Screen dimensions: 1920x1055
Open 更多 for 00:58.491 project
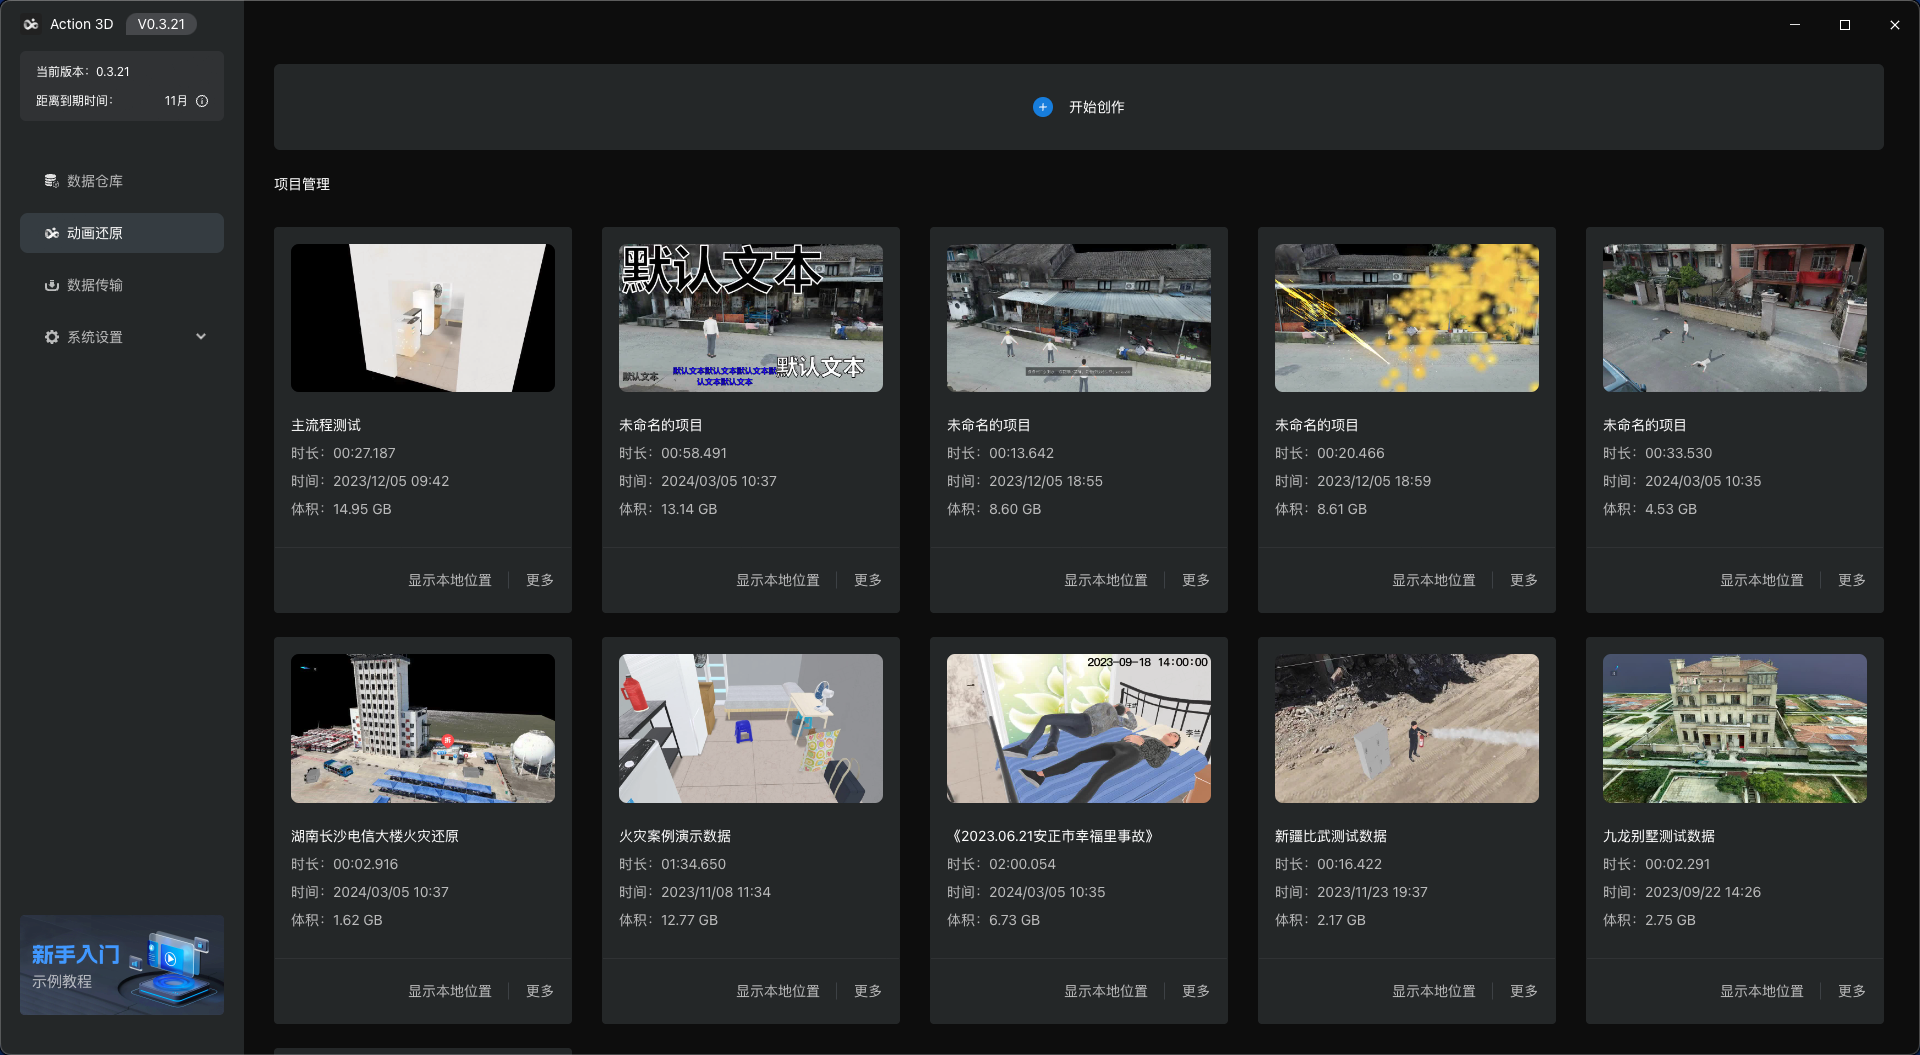[867, 580]
